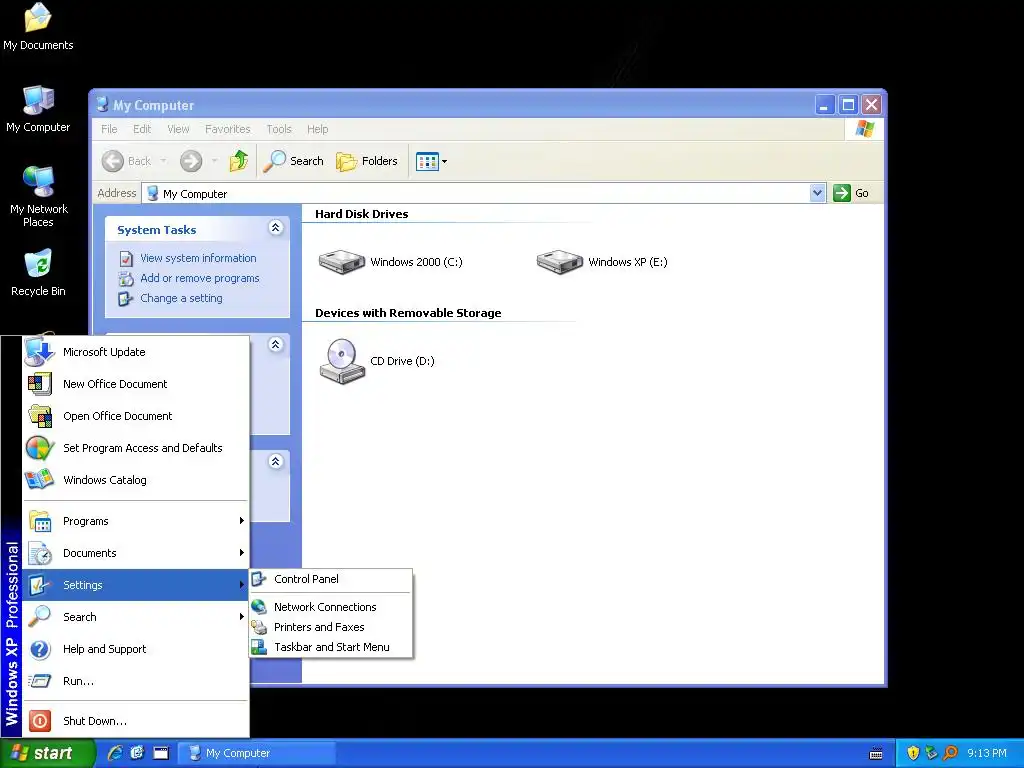Maximize the My Computer window

click(848, 104)
